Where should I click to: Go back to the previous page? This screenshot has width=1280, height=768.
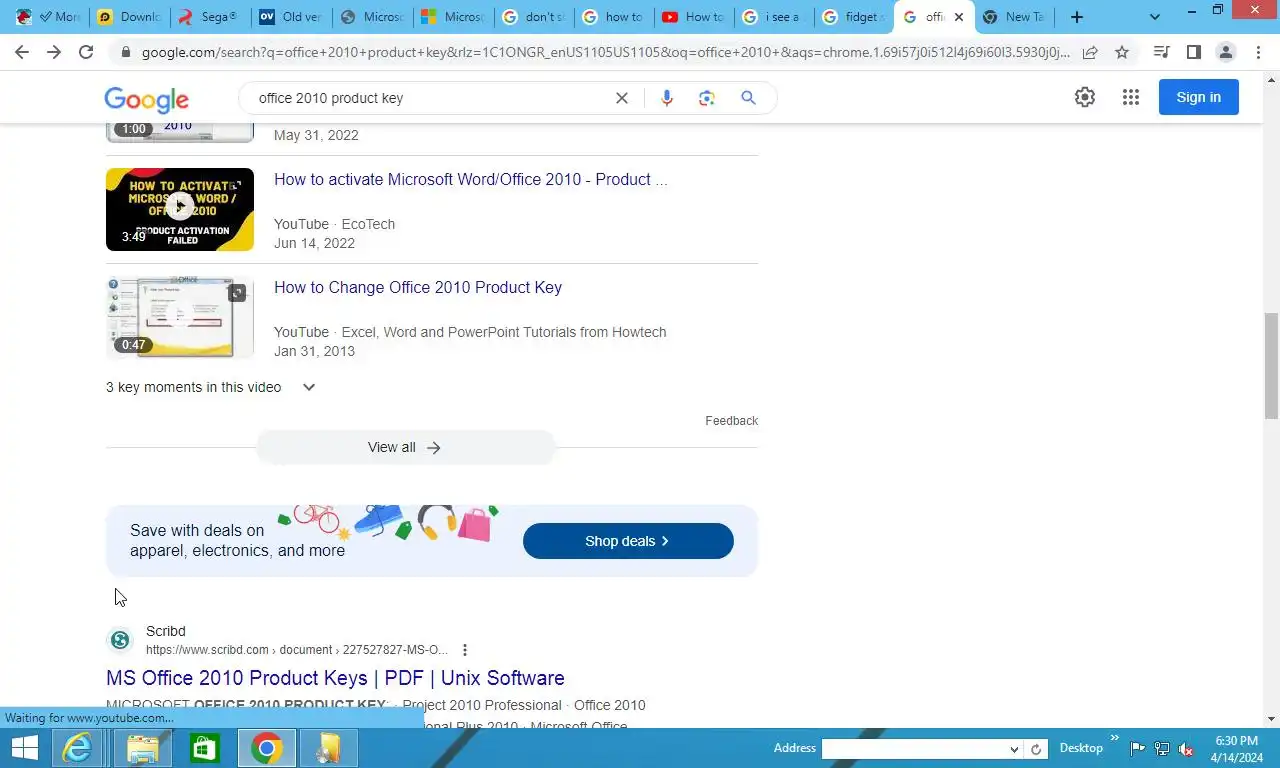tap(22, 52)
